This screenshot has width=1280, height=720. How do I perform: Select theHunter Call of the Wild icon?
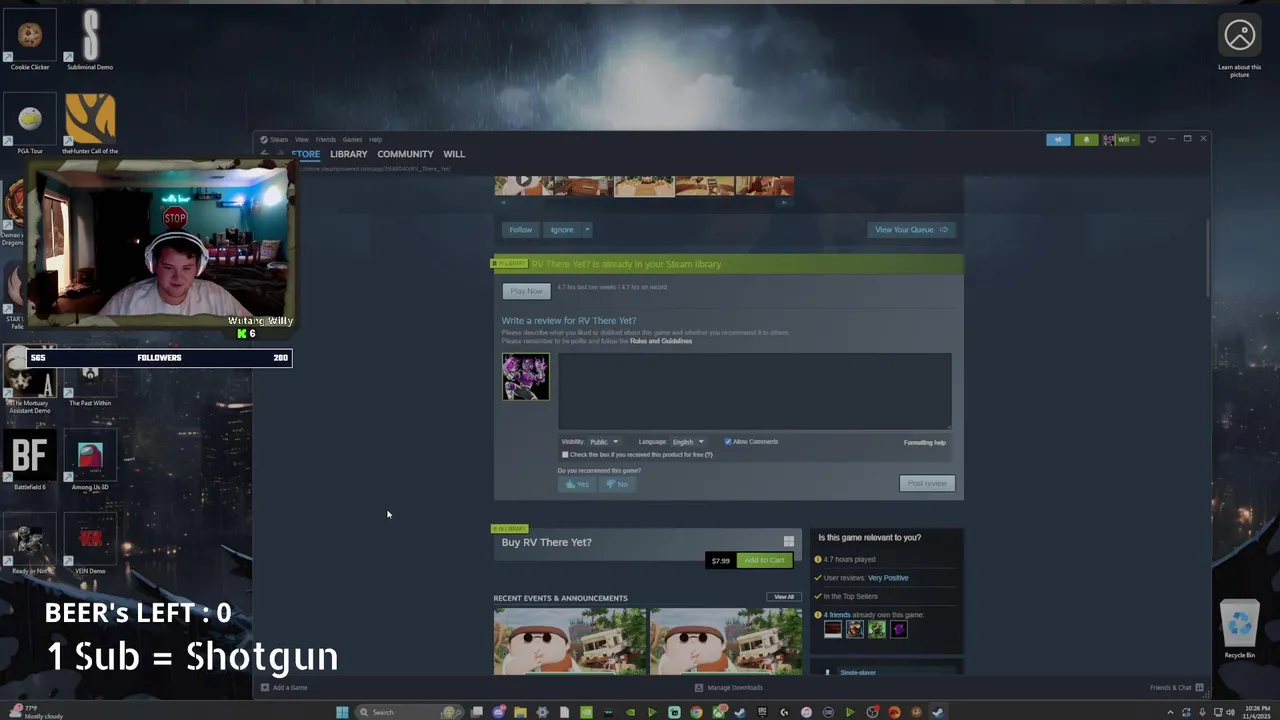[x=90, y=125]
